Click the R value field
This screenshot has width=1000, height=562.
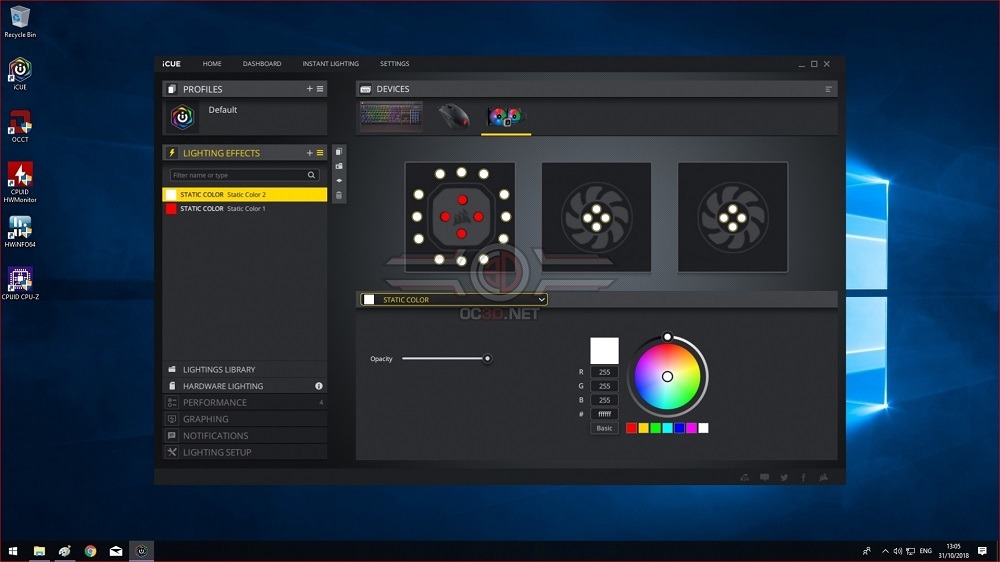pyautogui.click(x=604, y=372)
